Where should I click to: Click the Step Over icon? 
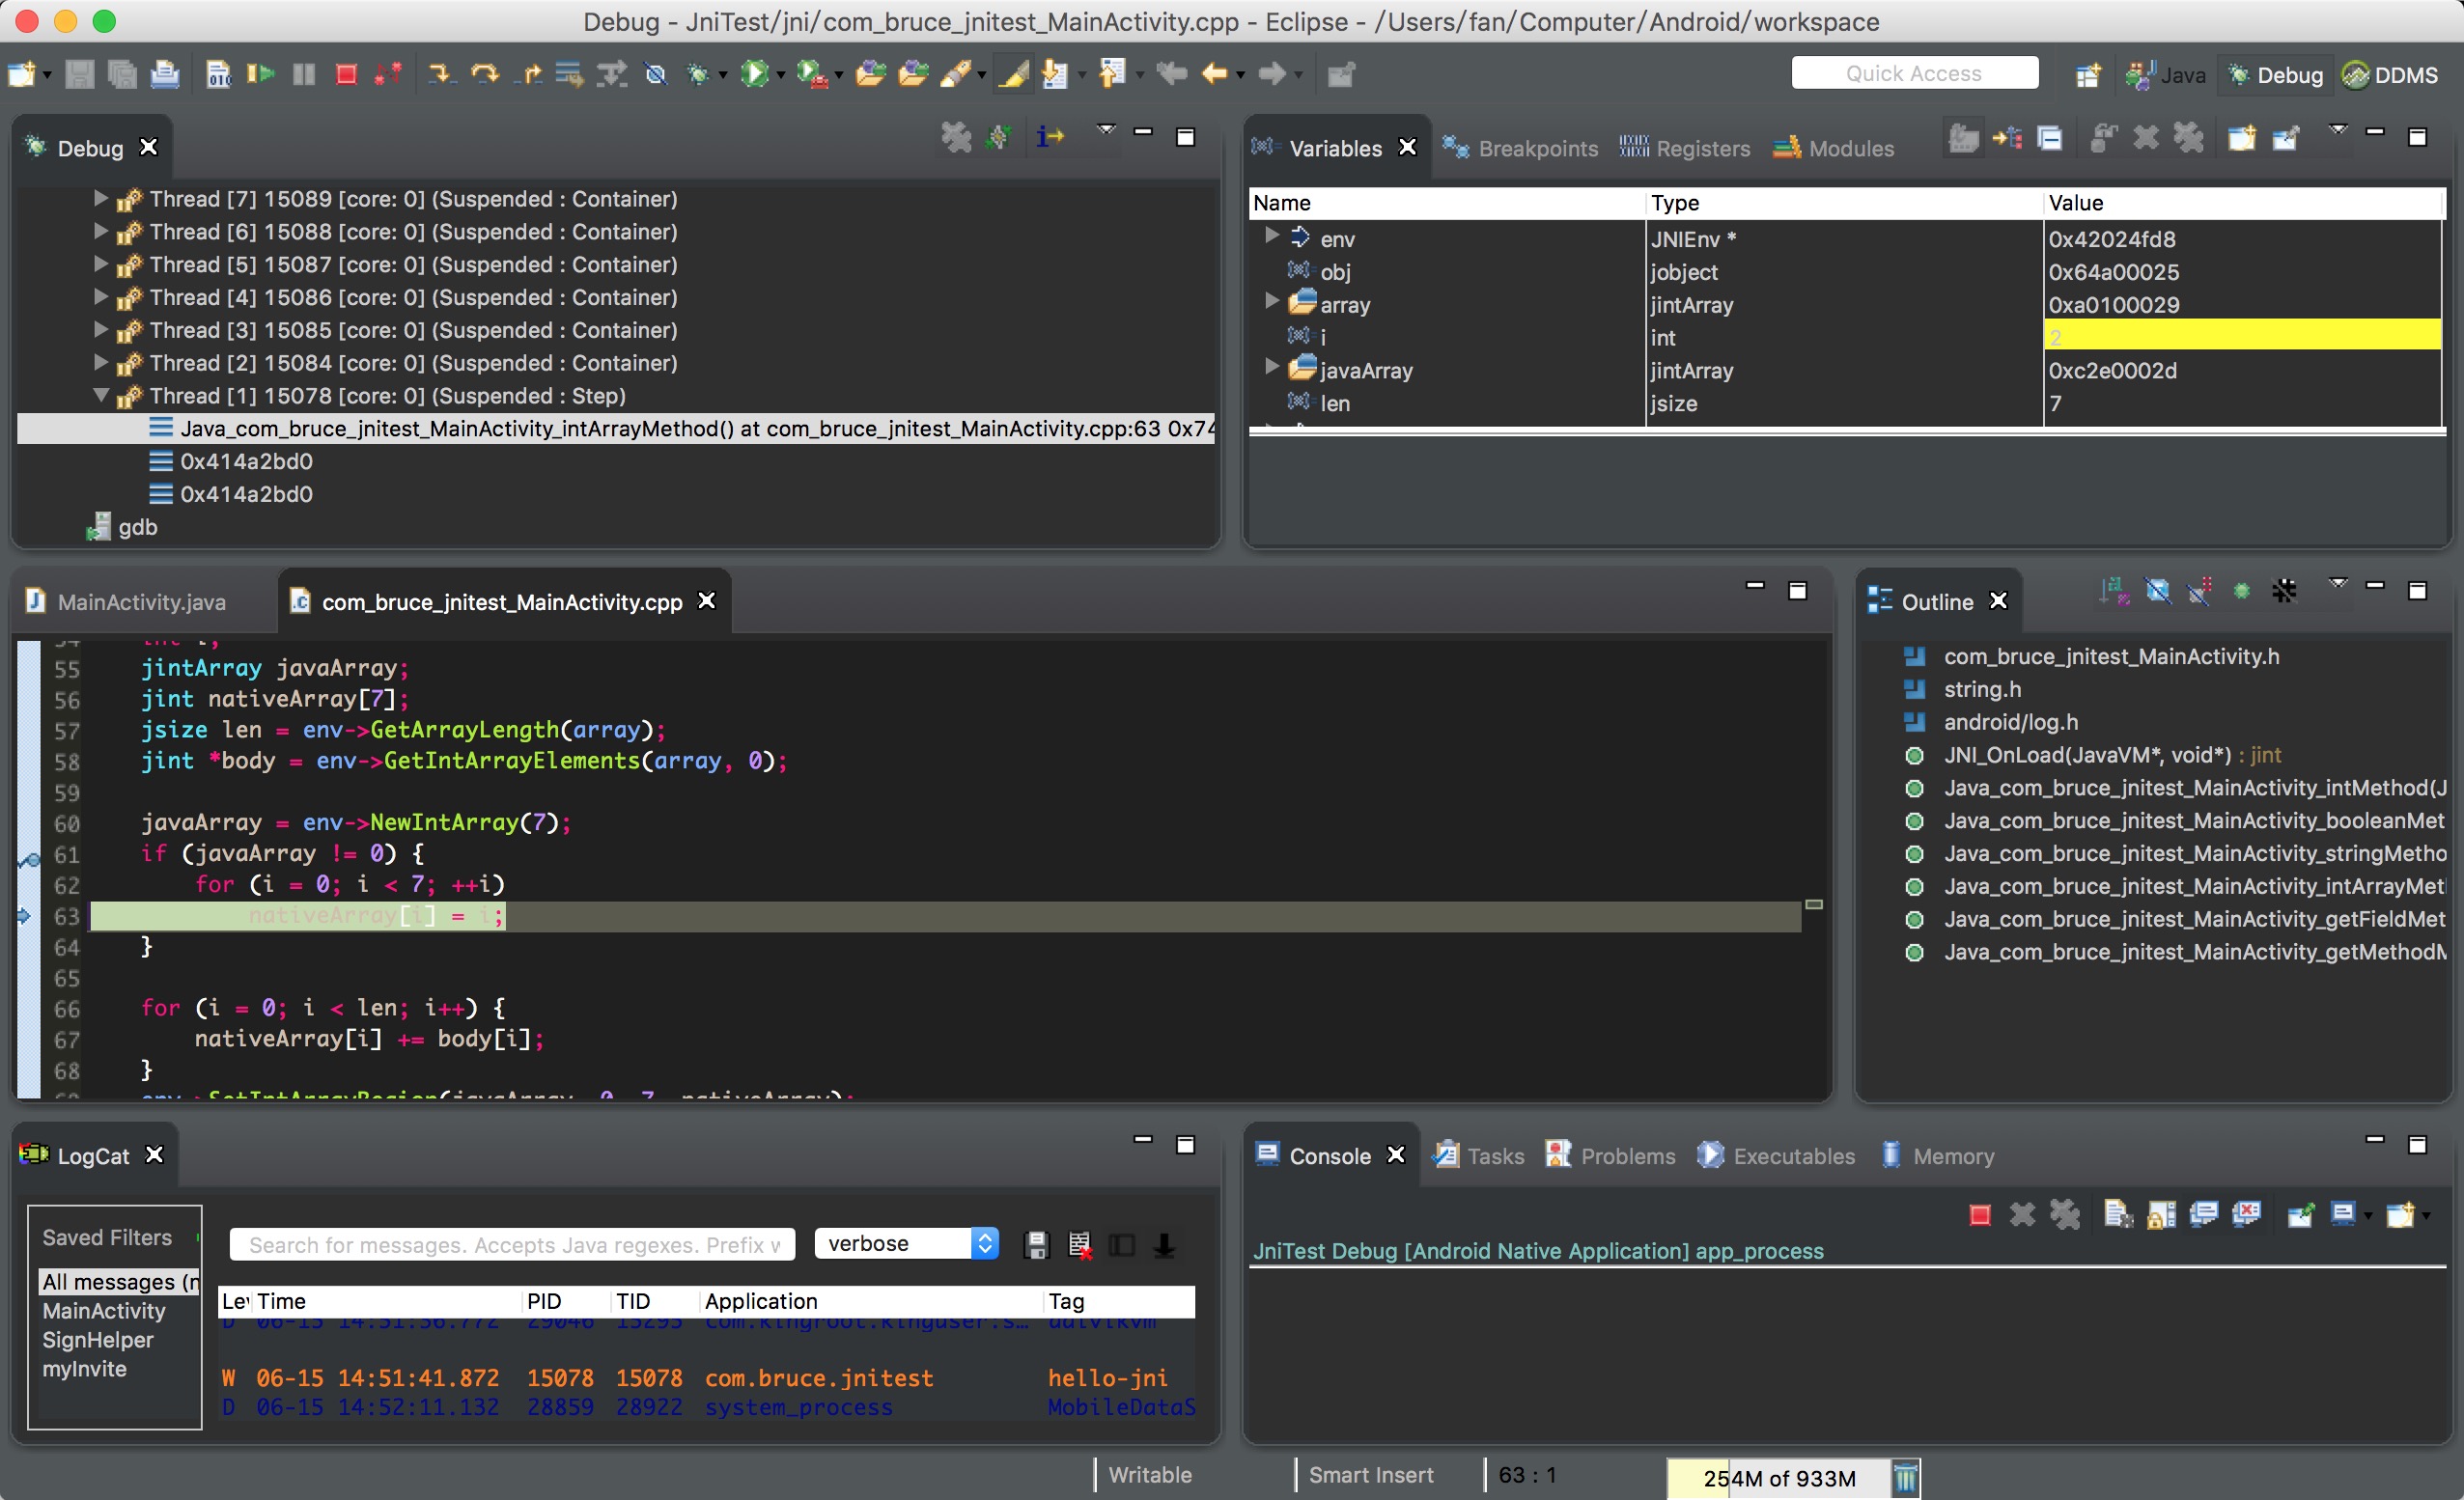(485, 74)
